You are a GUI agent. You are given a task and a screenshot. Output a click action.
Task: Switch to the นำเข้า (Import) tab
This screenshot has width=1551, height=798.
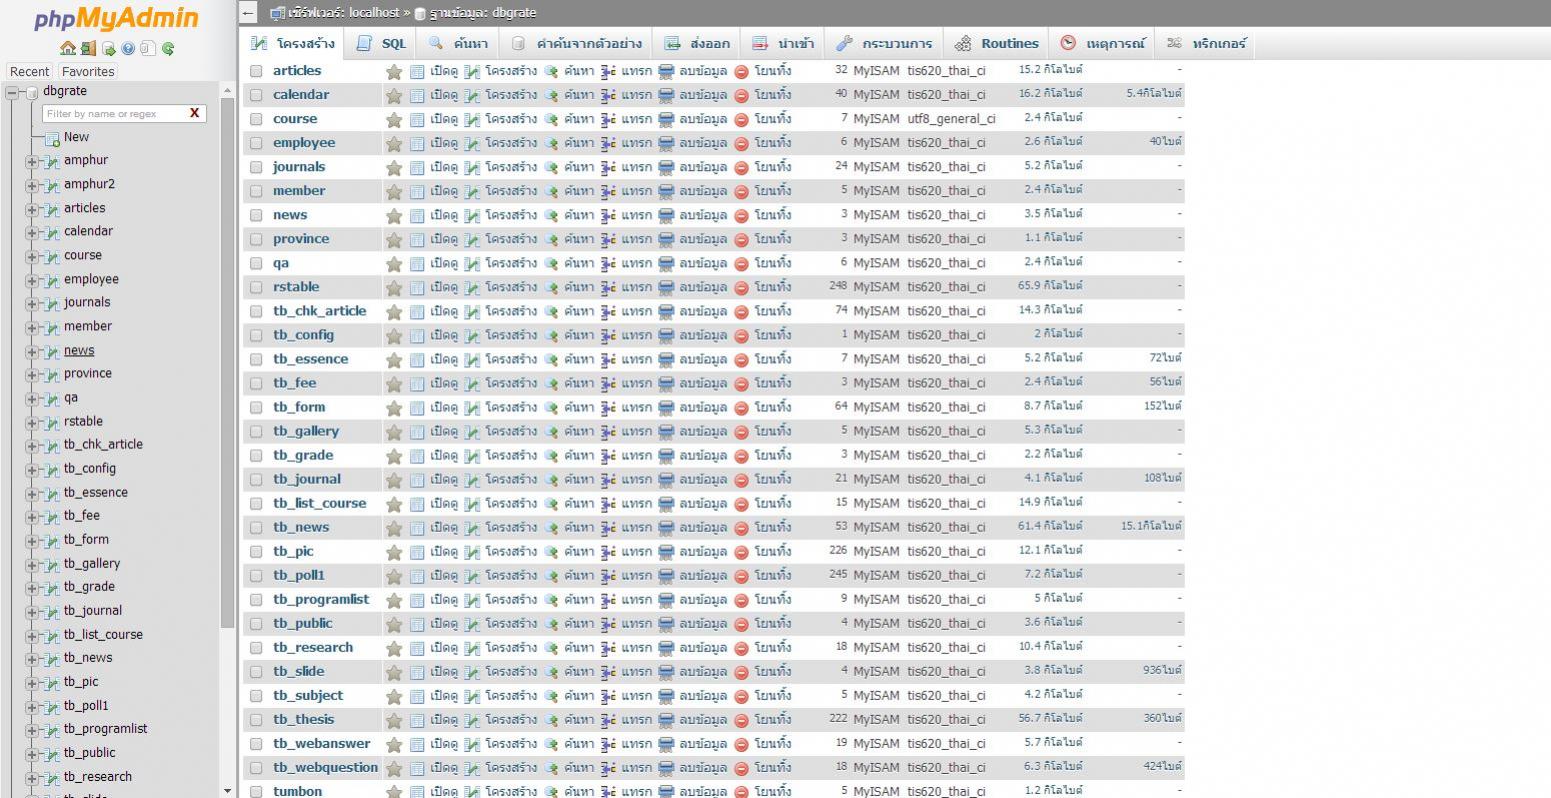click(x=783, y=43)
